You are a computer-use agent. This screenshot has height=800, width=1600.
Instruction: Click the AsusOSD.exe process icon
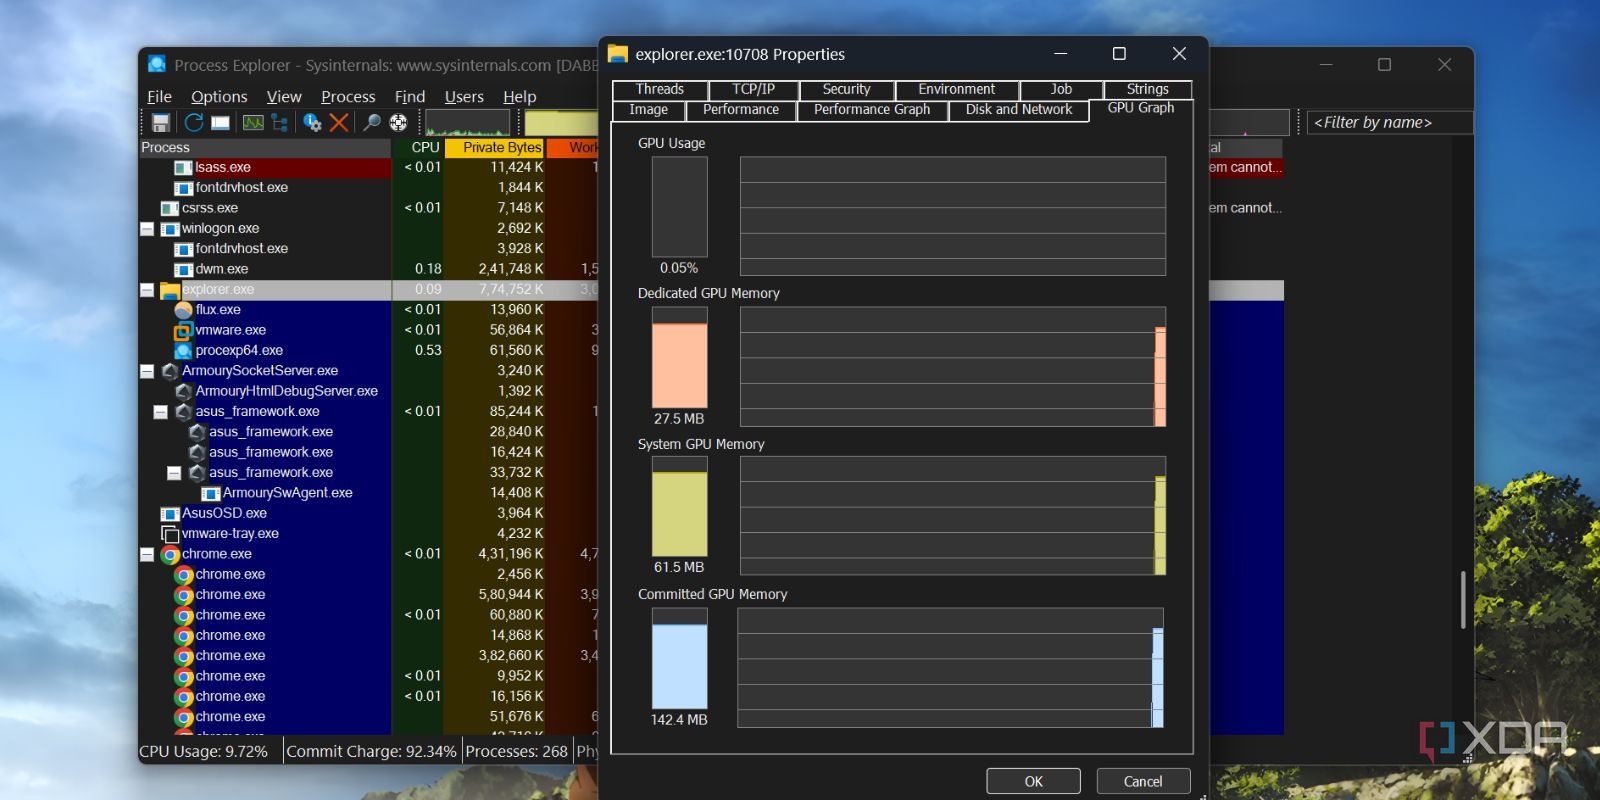170,513
